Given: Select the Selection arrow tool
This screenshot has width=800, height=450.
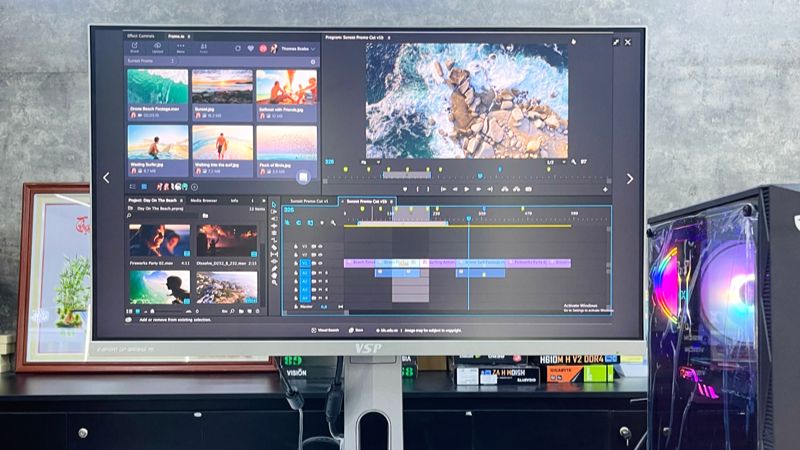Looking at the screenshot, I should tap(274, 205).
